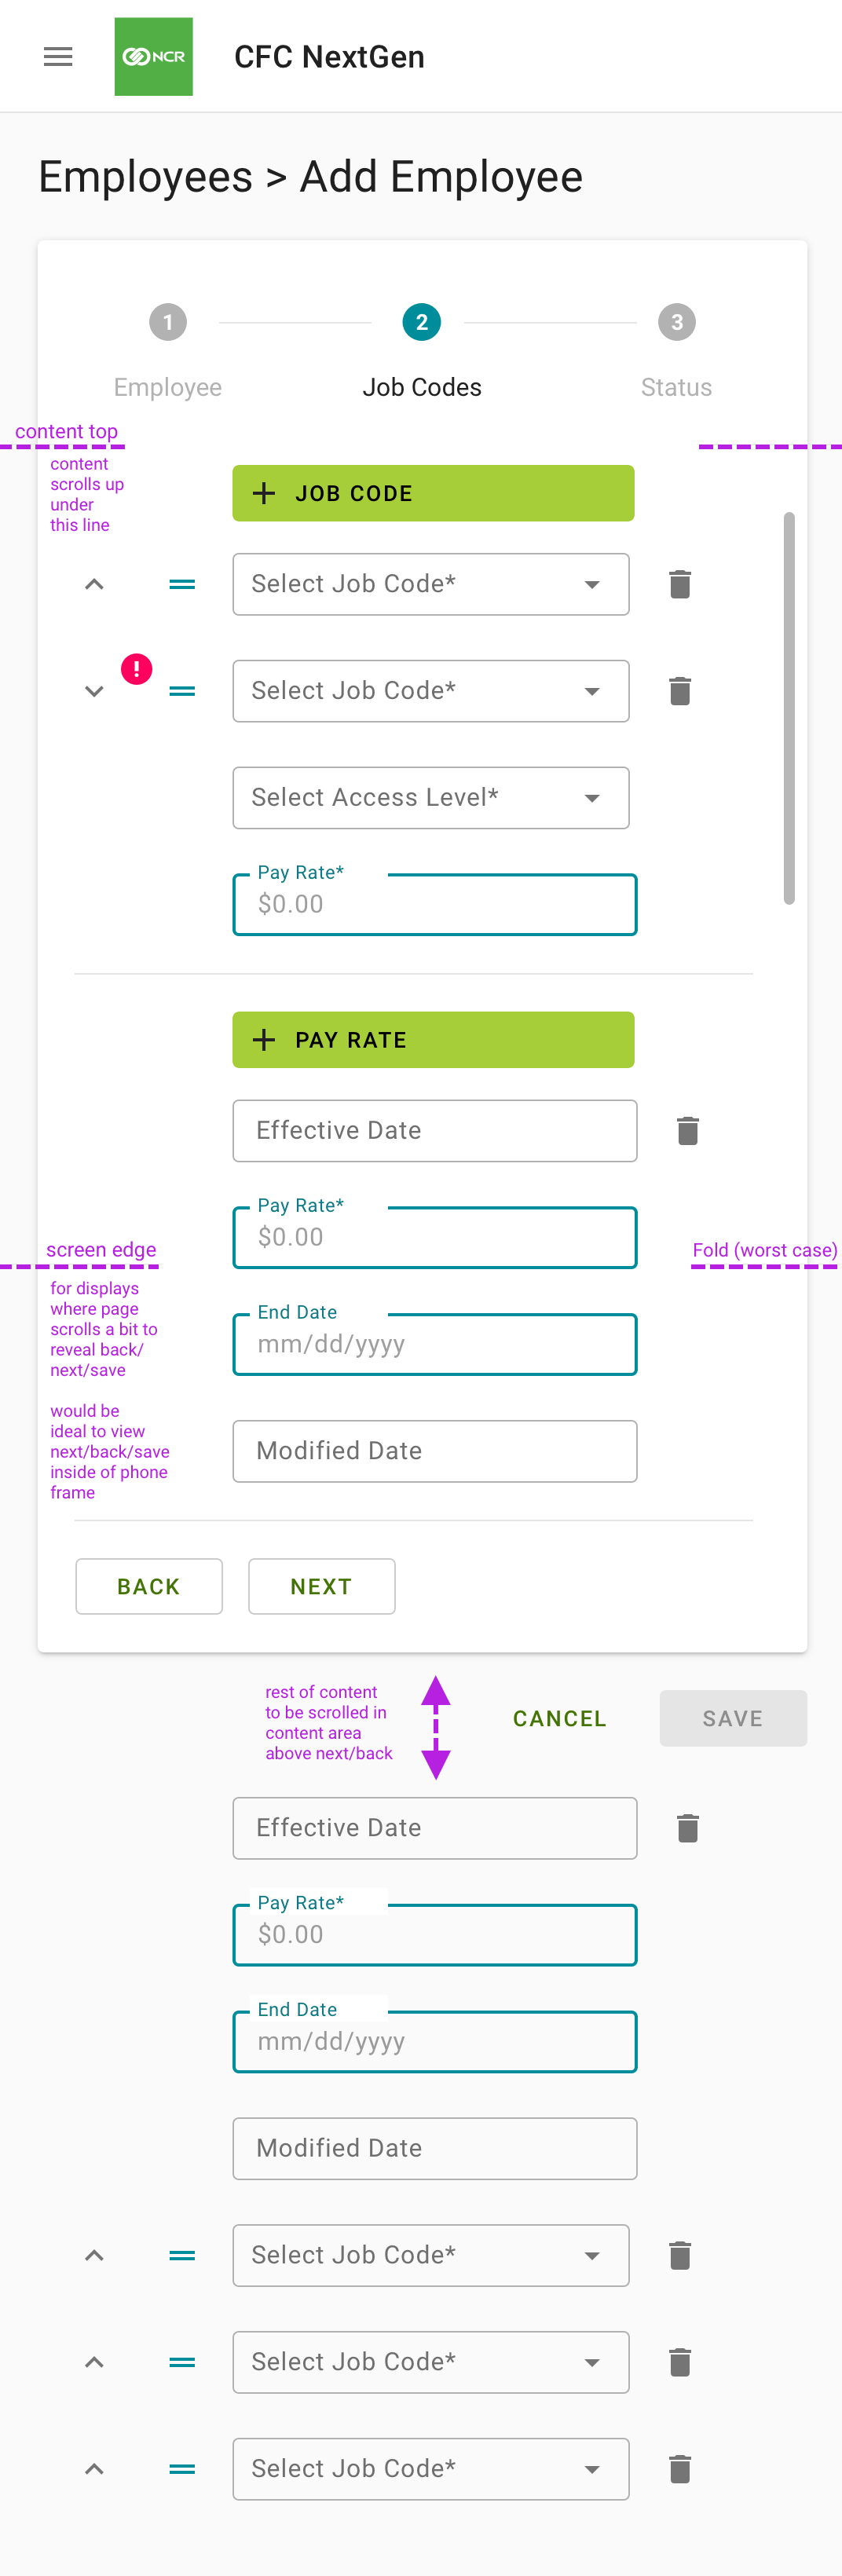Open the first Select Job Code dropdown

[x=431, y=584]
